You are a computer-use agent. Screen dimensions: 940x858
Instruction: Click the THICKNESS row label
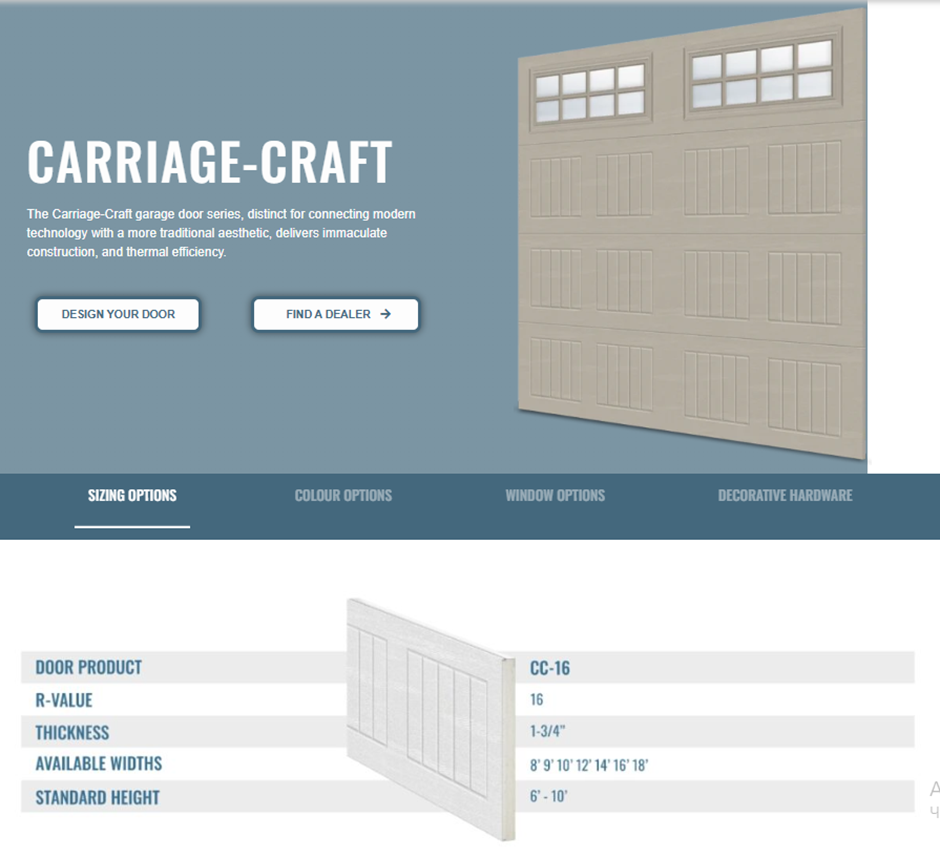click(x=73, y=733)
